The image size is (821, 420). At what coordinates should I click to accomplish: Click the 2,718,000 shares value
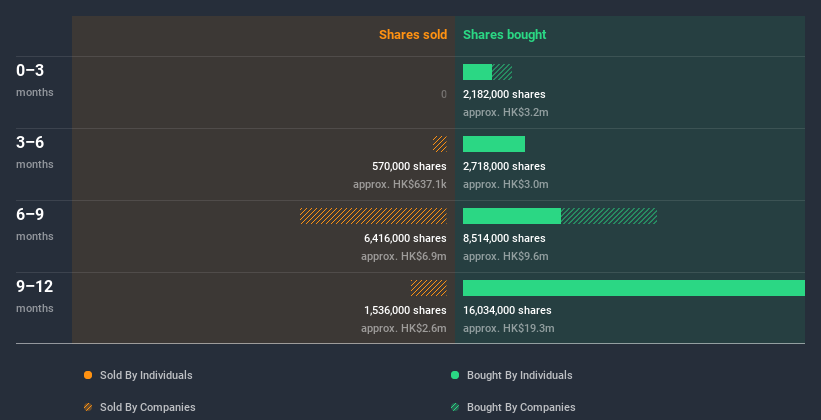click(504, 167)
